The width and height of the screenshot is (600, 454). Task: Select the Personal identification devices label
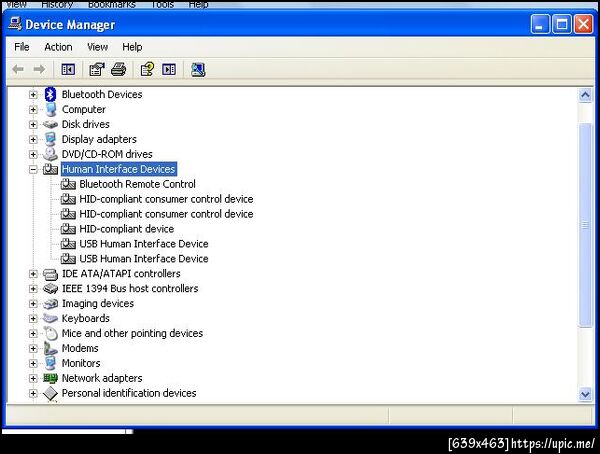(129, 393)
